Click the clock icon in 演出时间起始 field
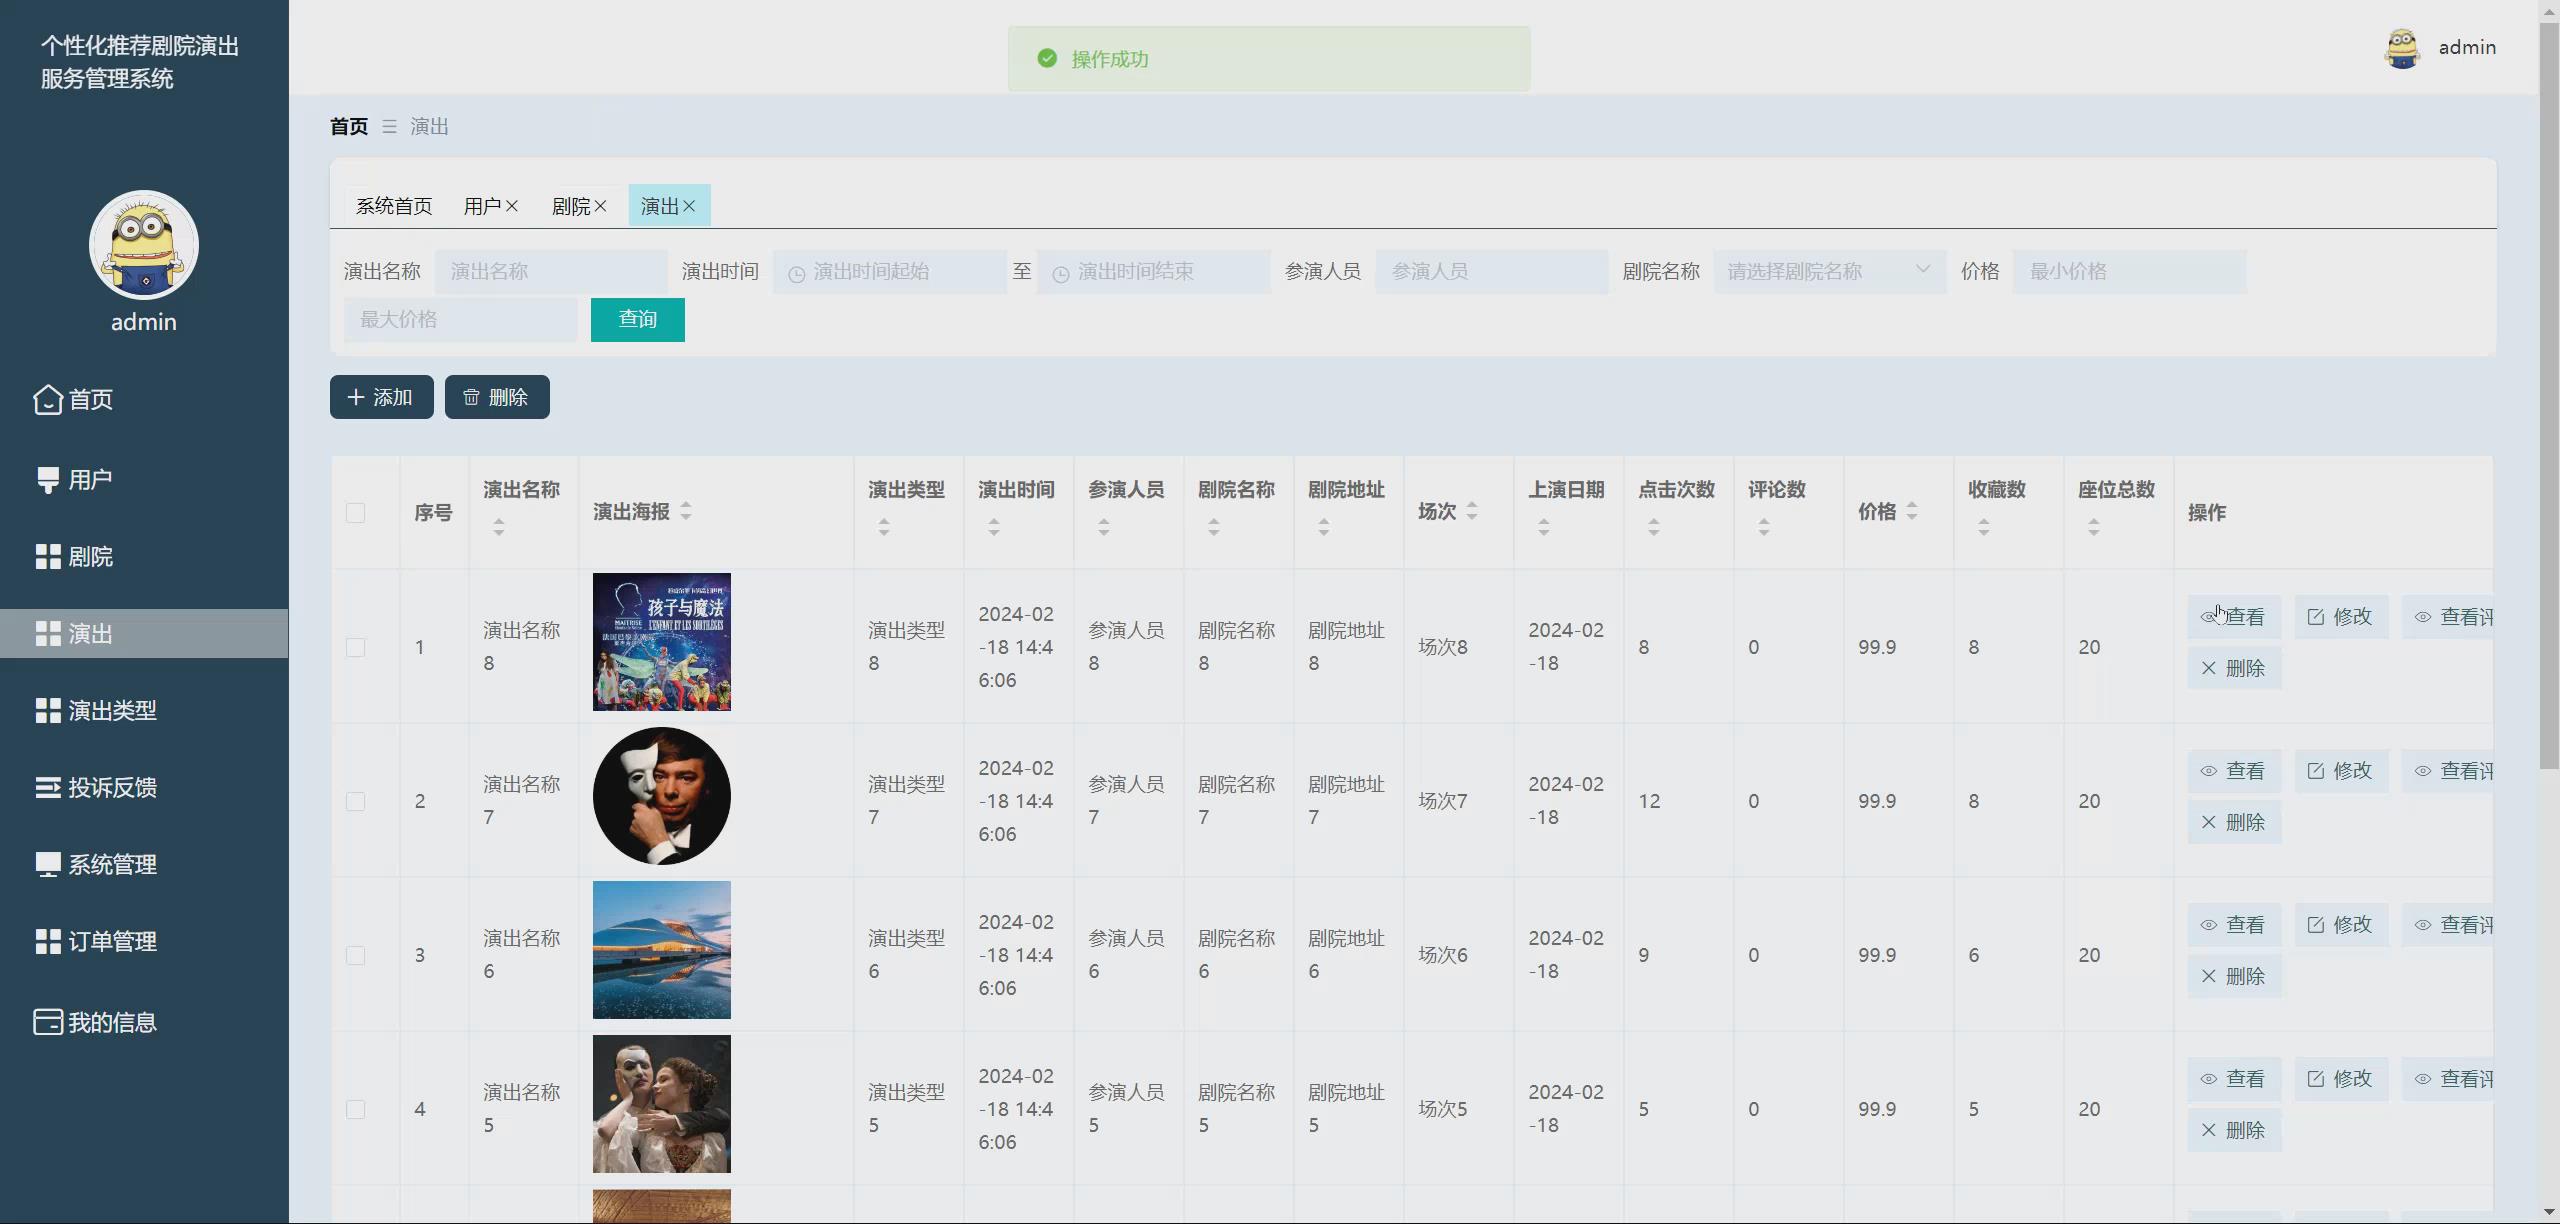2560x1224 pixels. (x=796, y=273)
